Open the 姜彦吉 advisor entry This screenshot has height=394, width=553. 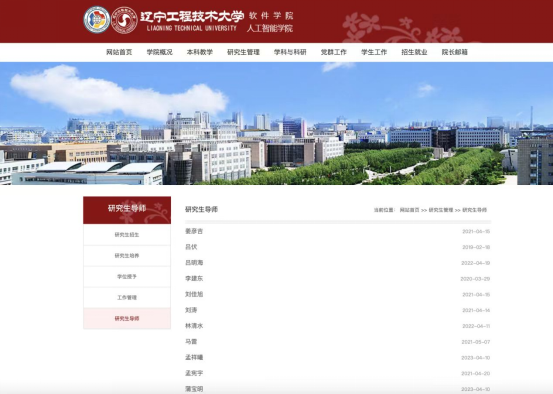coord(194,231)
